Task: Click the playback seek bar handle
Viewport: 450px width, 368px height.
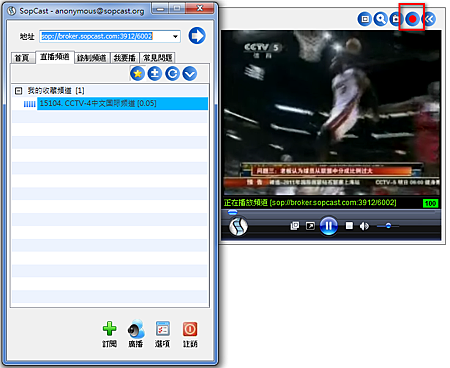Action: click(x=232, y=212)
